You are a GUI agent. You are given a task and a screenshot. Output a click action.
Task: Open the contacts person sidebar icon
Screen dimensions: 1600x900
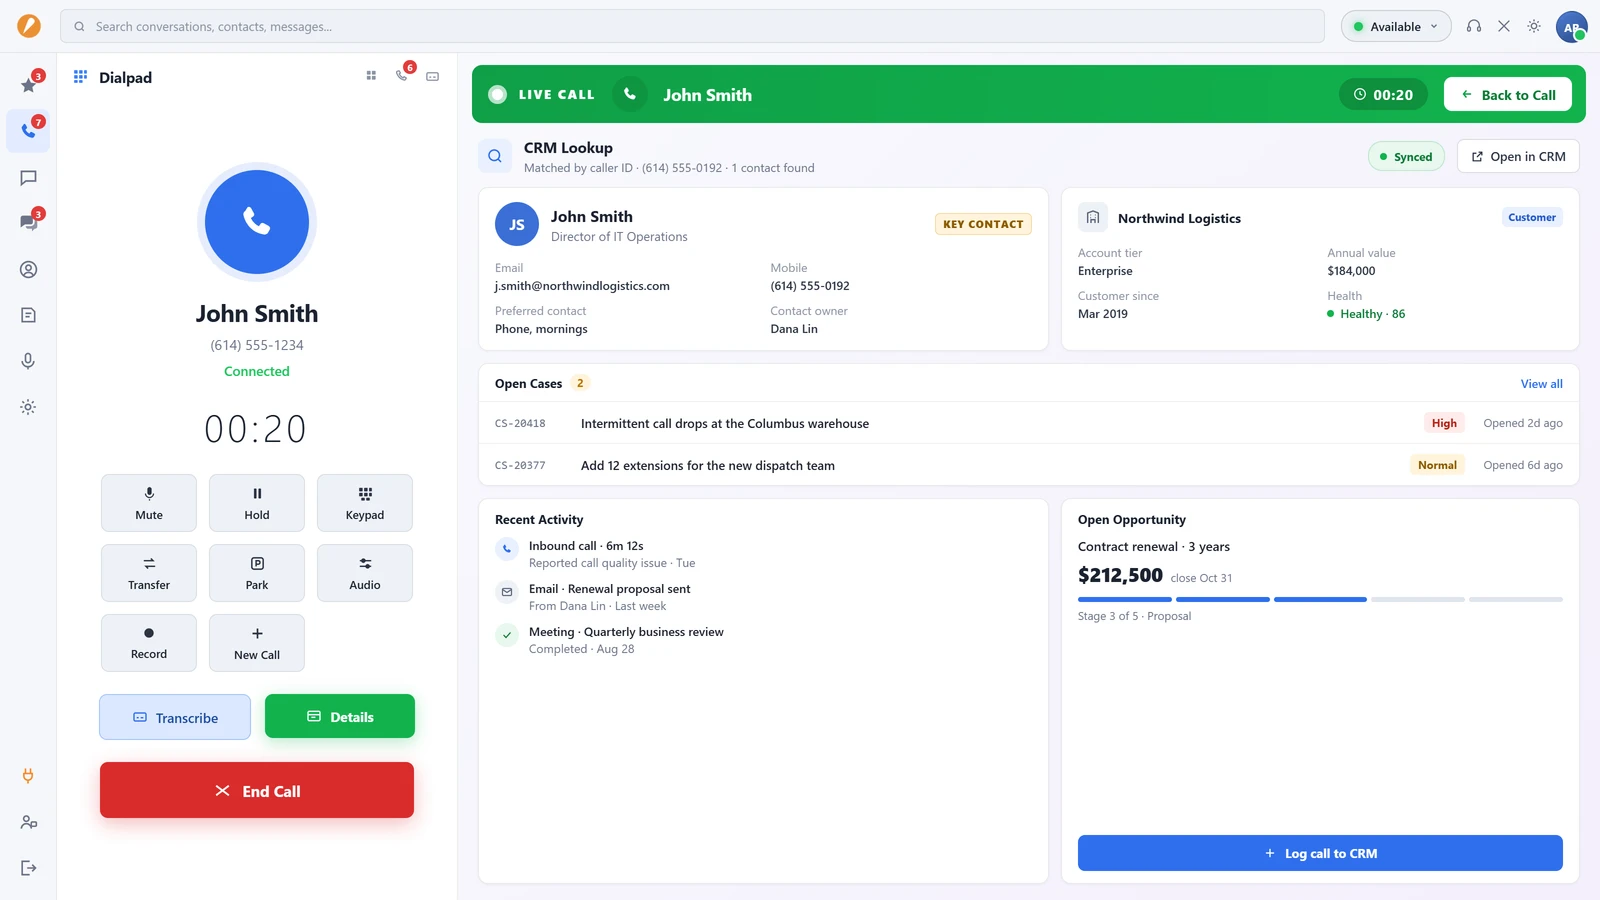tap(28, 269)
